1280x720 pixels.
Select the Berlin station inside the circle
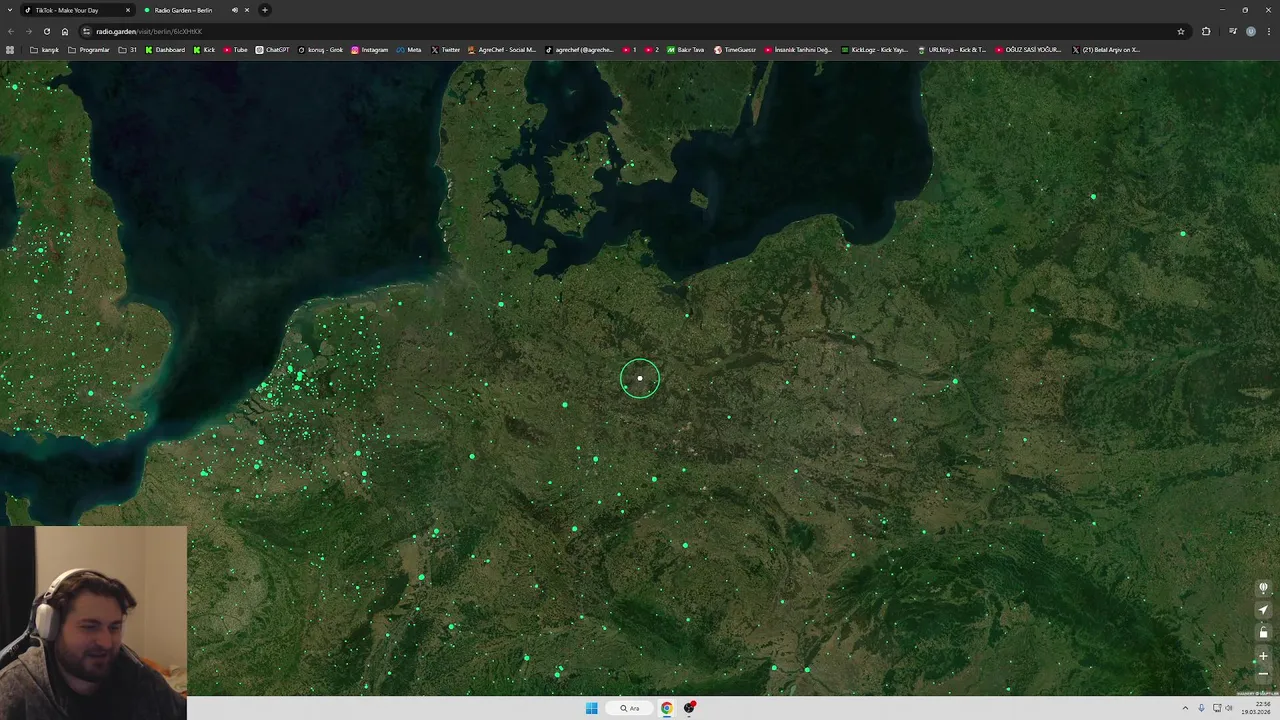[x=640, y=378]
